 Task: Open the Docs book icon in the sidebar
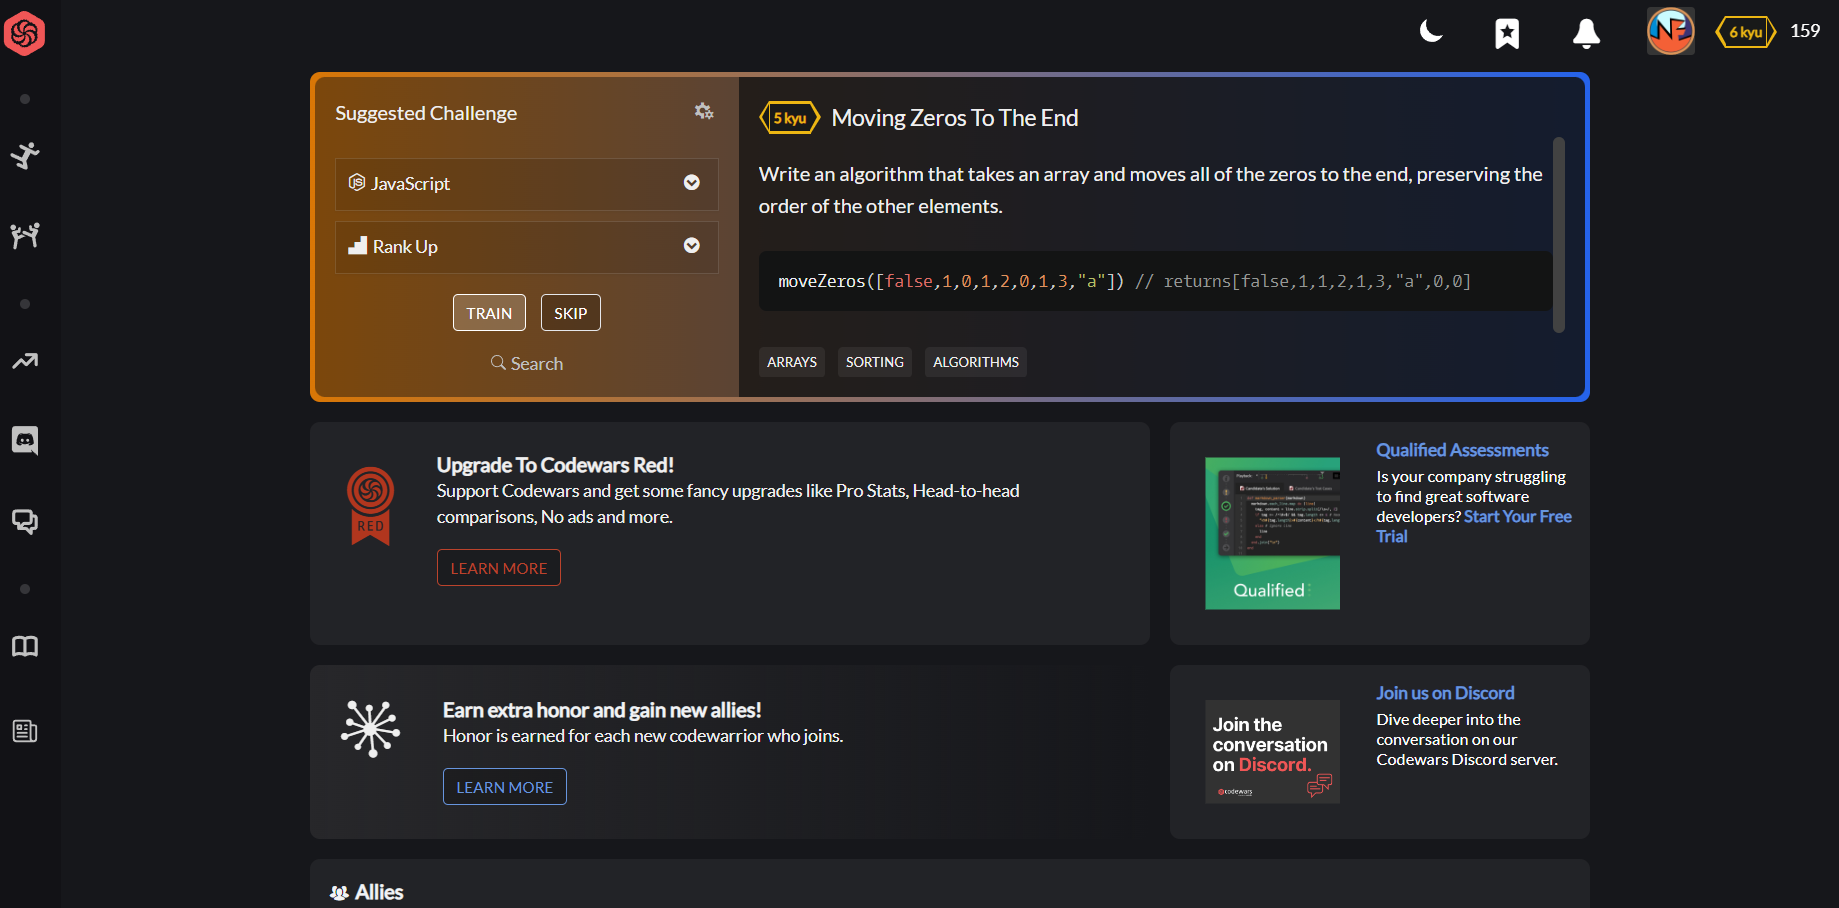tap(25, 647)
